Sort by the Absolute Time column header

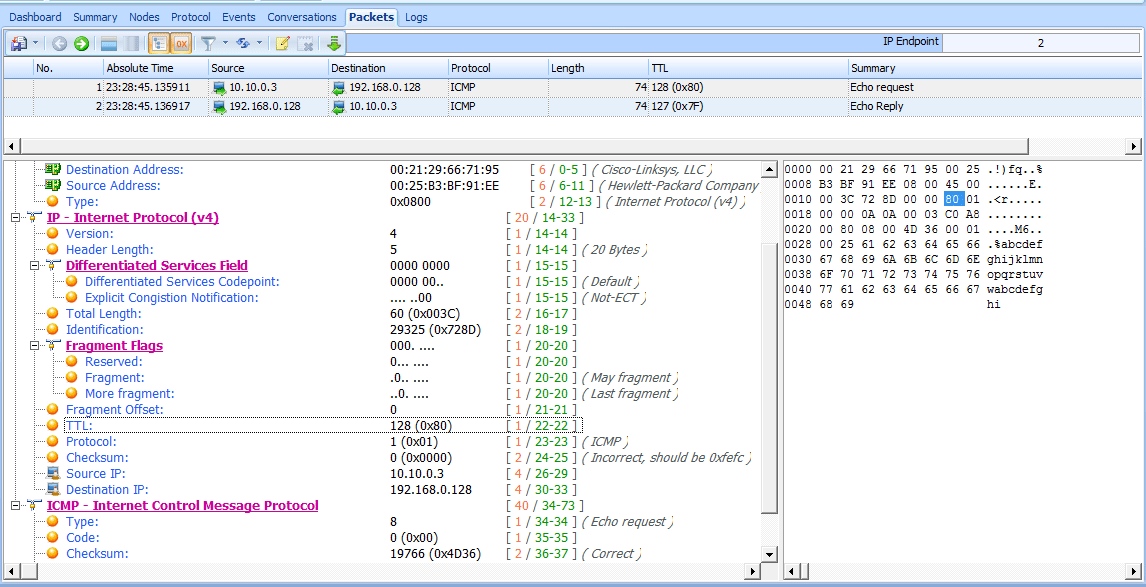click(156, 68)
